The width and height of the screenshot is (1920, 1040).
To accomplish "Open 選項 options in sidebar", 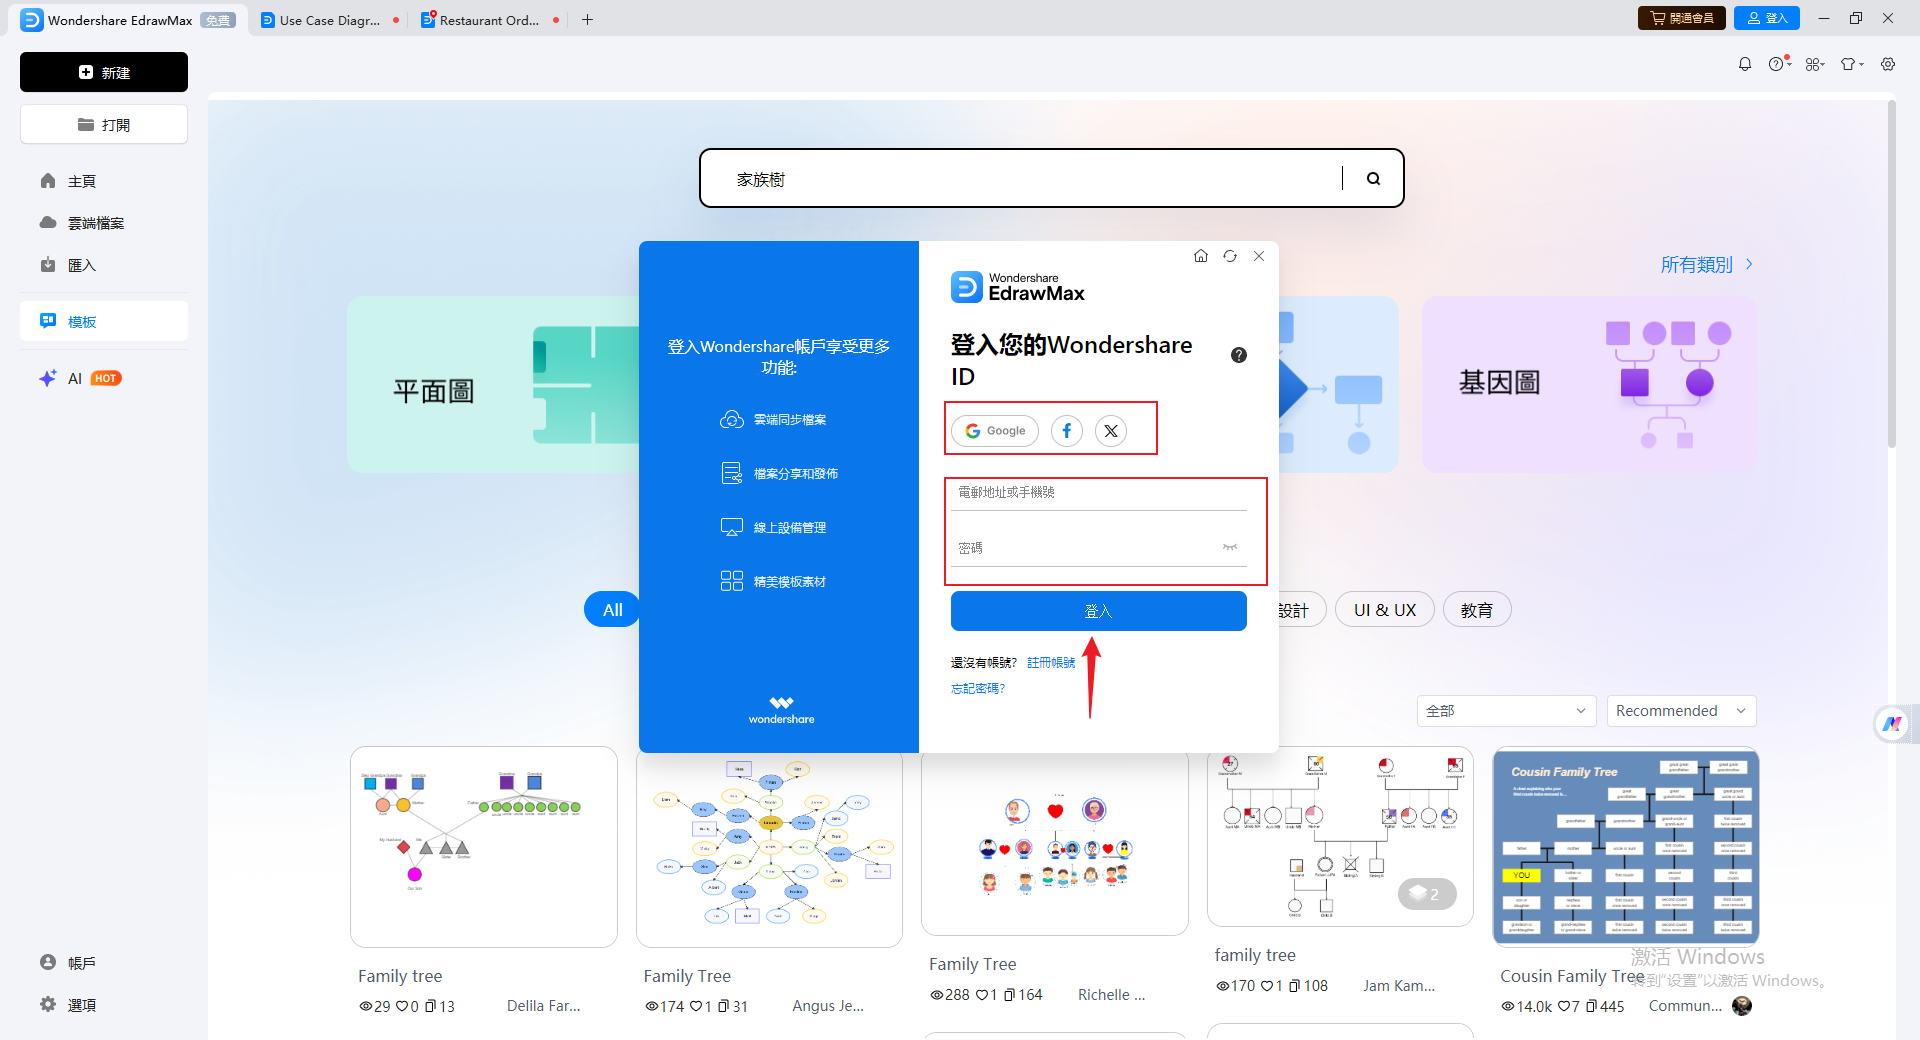I will pyautogui.click(x=104, y=1005).
